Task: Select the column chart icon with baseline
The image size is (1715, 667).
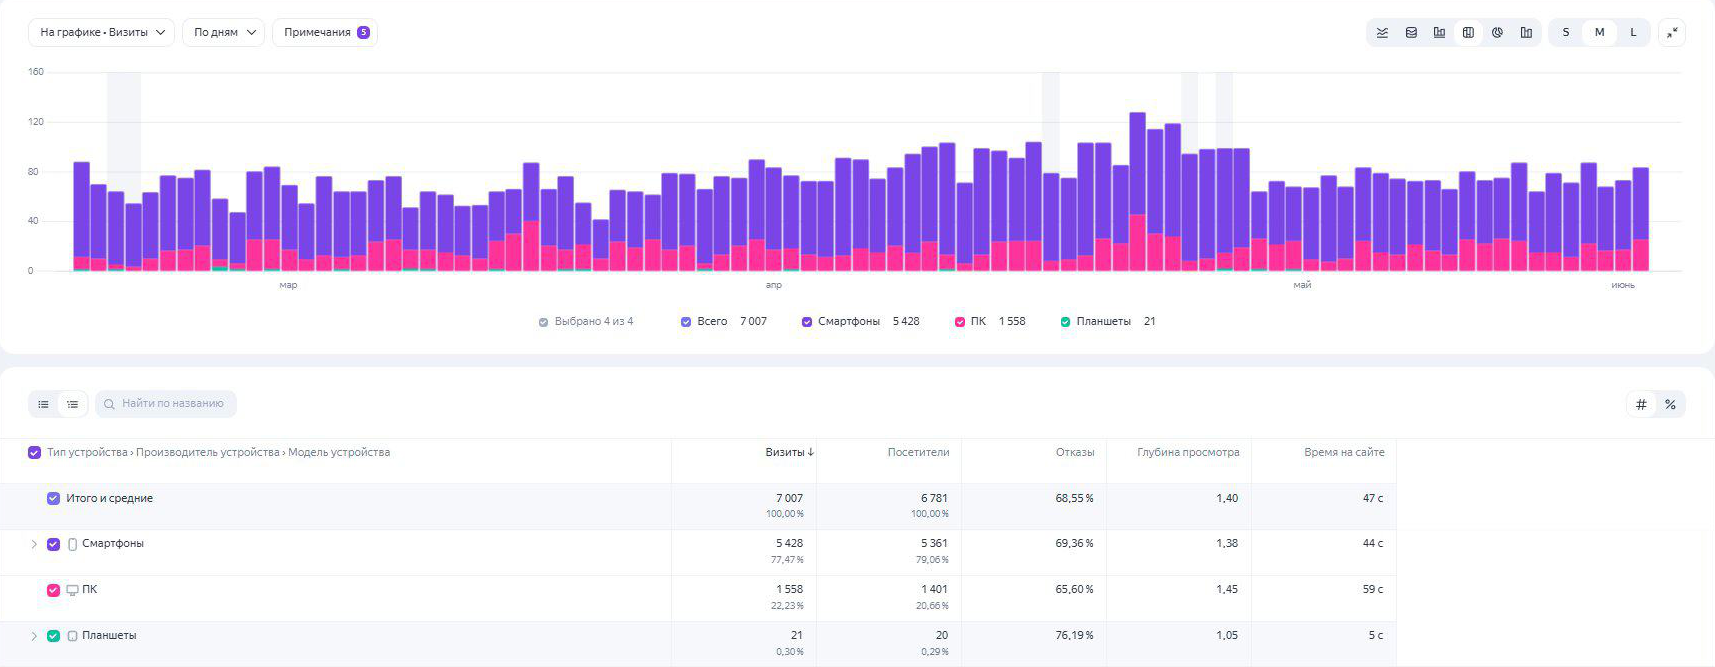Action: (1439, 33)
